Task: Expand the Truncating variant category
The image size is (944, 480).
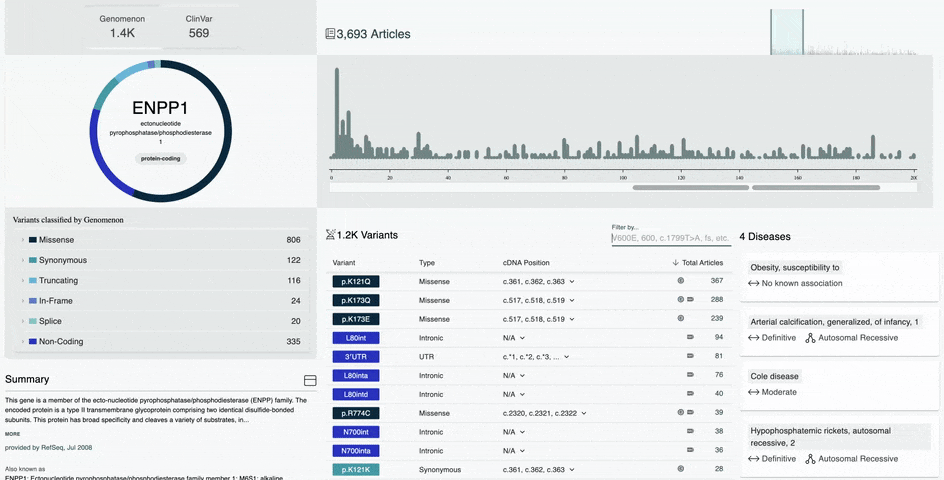Action: [x=23, y=281]
